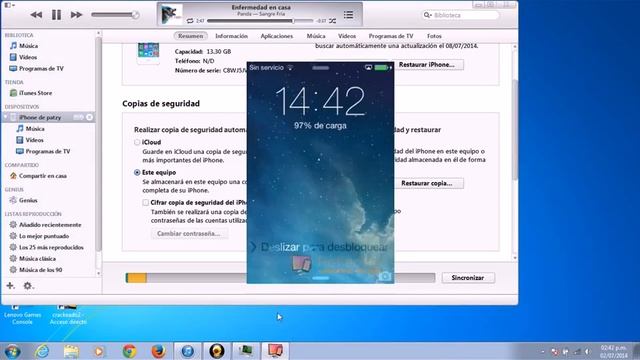The image size is (640, 360).
Task: Select the iCloud backup option
Action: pyautogui.click(x=137, y=142)
